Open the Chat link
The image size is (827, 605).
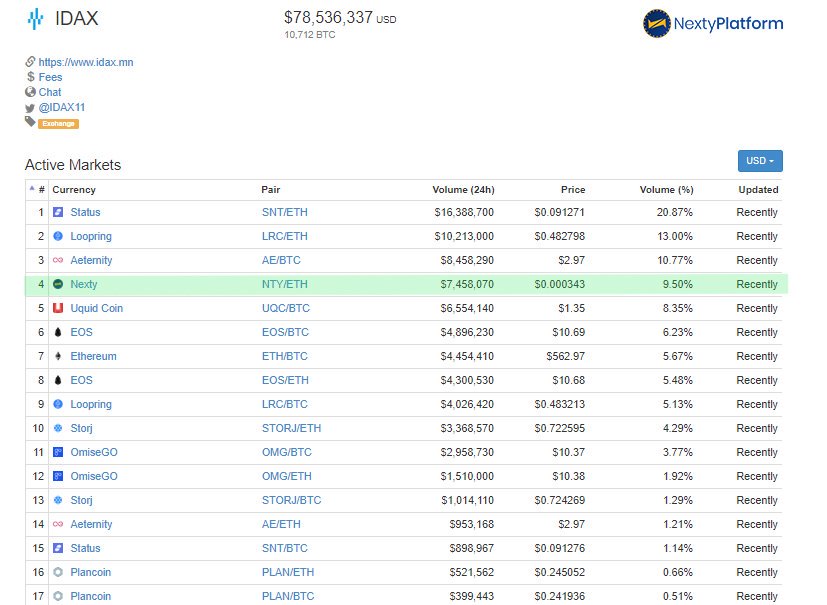50,92
